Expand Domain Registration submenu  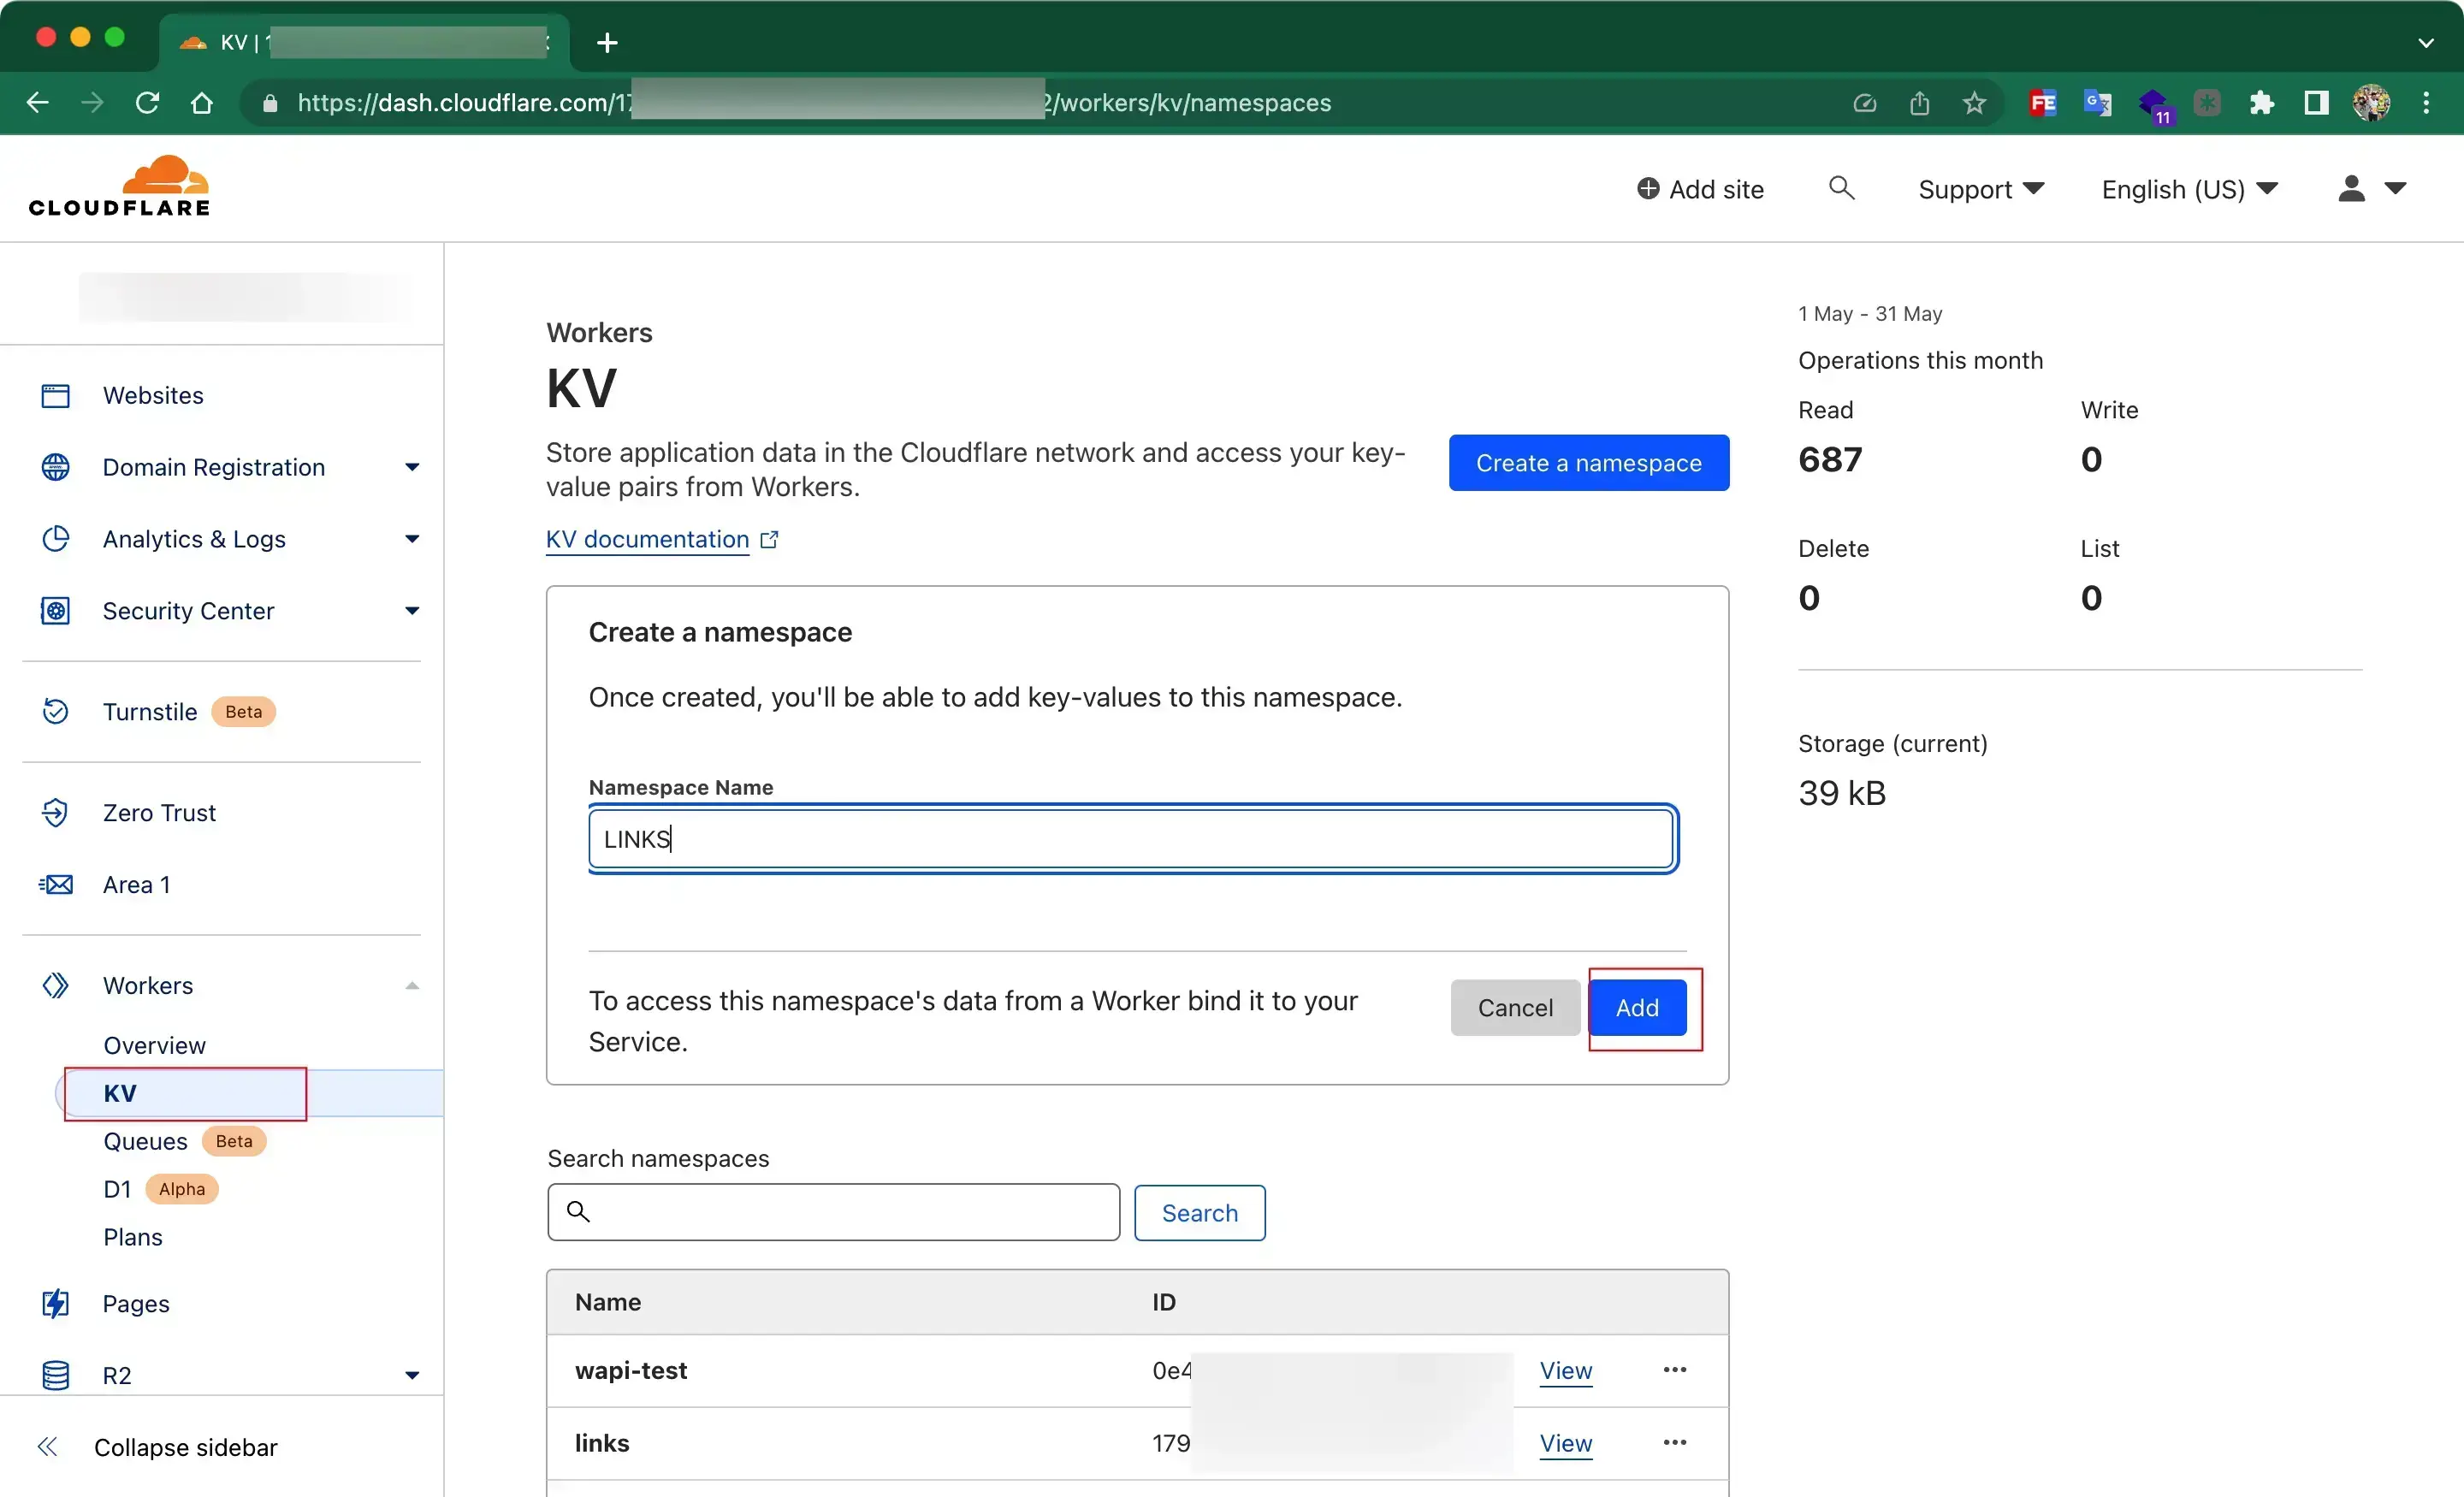click(x=412, y=467)
